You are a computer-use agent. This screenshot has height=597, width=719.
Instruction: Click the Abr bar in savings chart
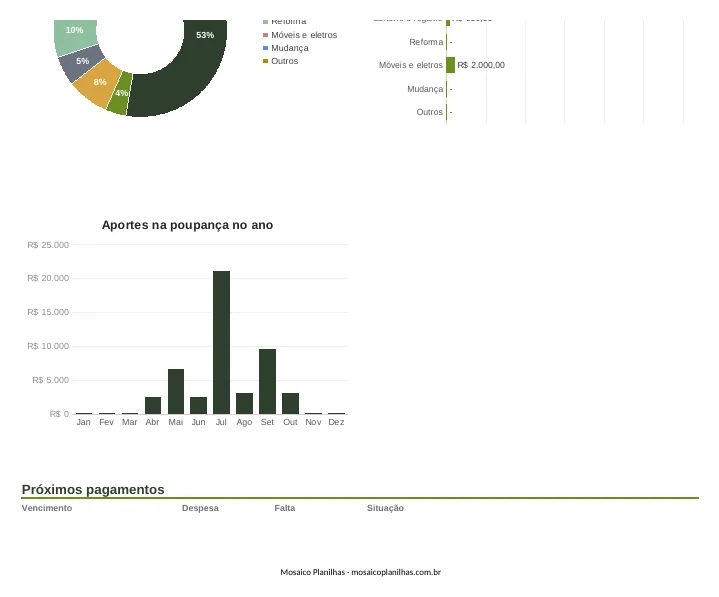153,405
